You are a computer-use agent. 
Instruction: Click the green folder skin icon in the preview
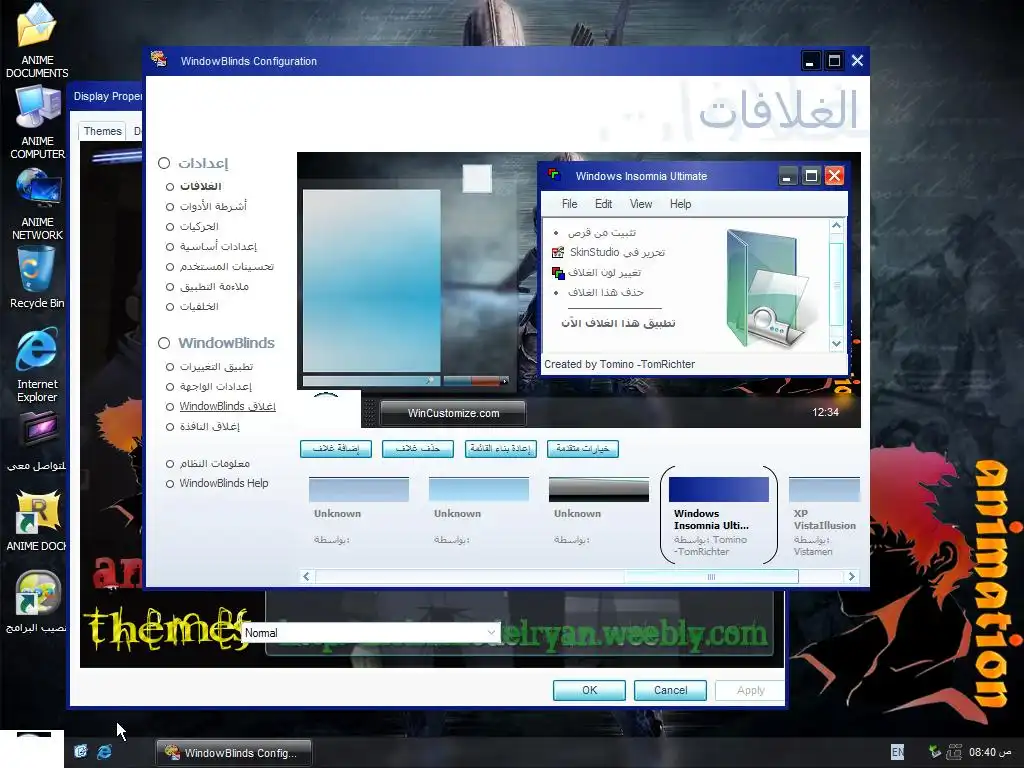(769, 287)
